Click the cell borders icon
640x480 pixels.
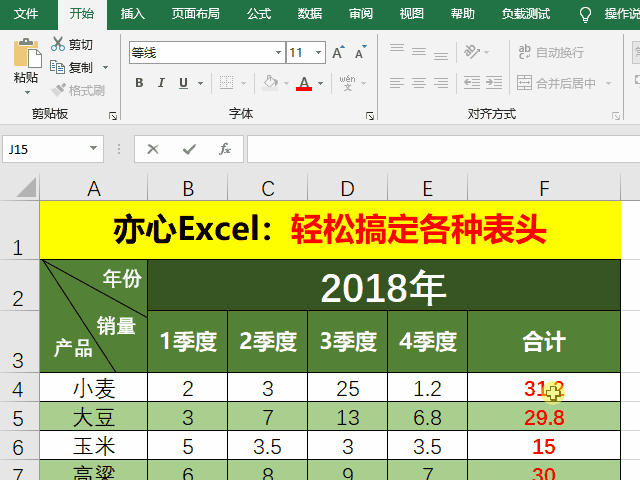click(x=227, y=83)
